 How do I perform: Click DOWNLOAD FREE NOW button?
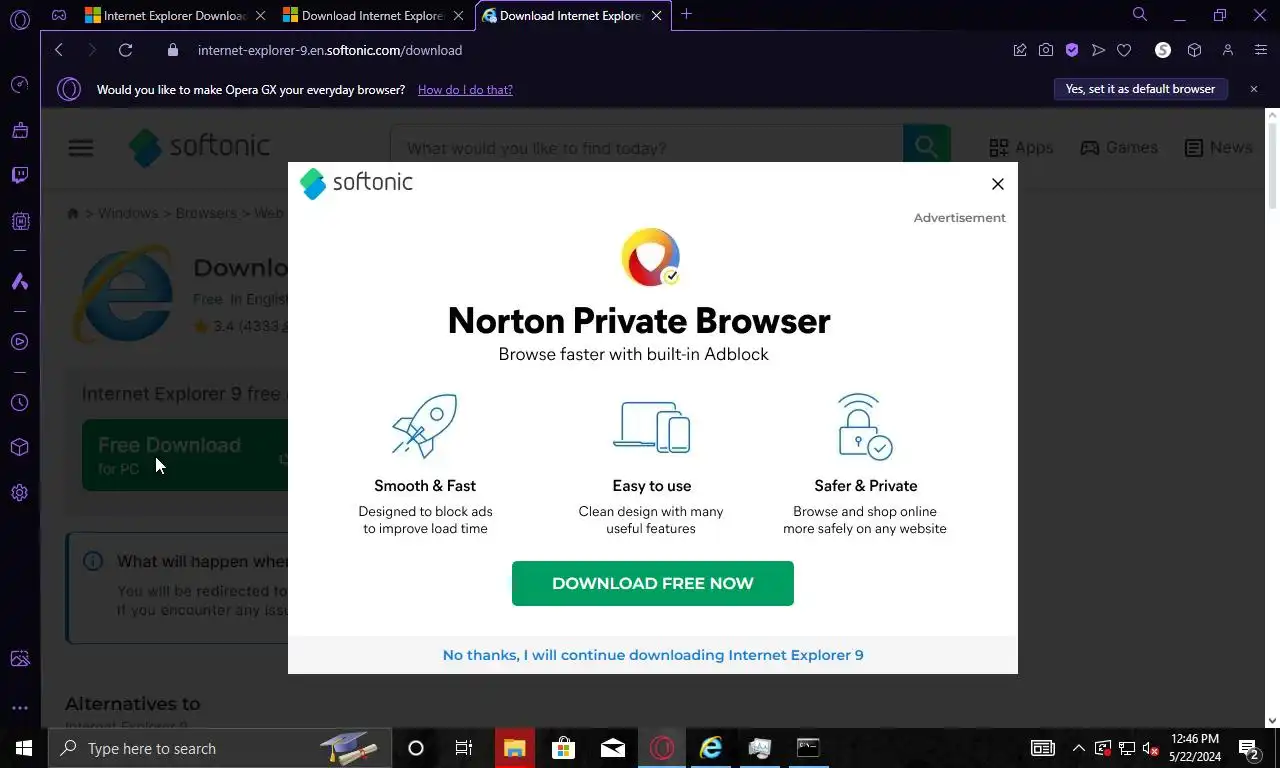(653, 583)
